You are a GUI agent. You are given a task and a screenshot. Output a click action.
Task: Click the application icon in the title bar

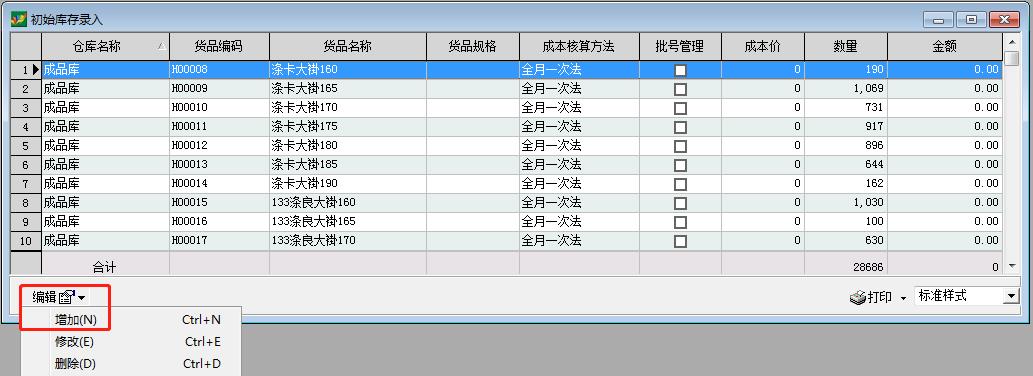pos(18,19)
